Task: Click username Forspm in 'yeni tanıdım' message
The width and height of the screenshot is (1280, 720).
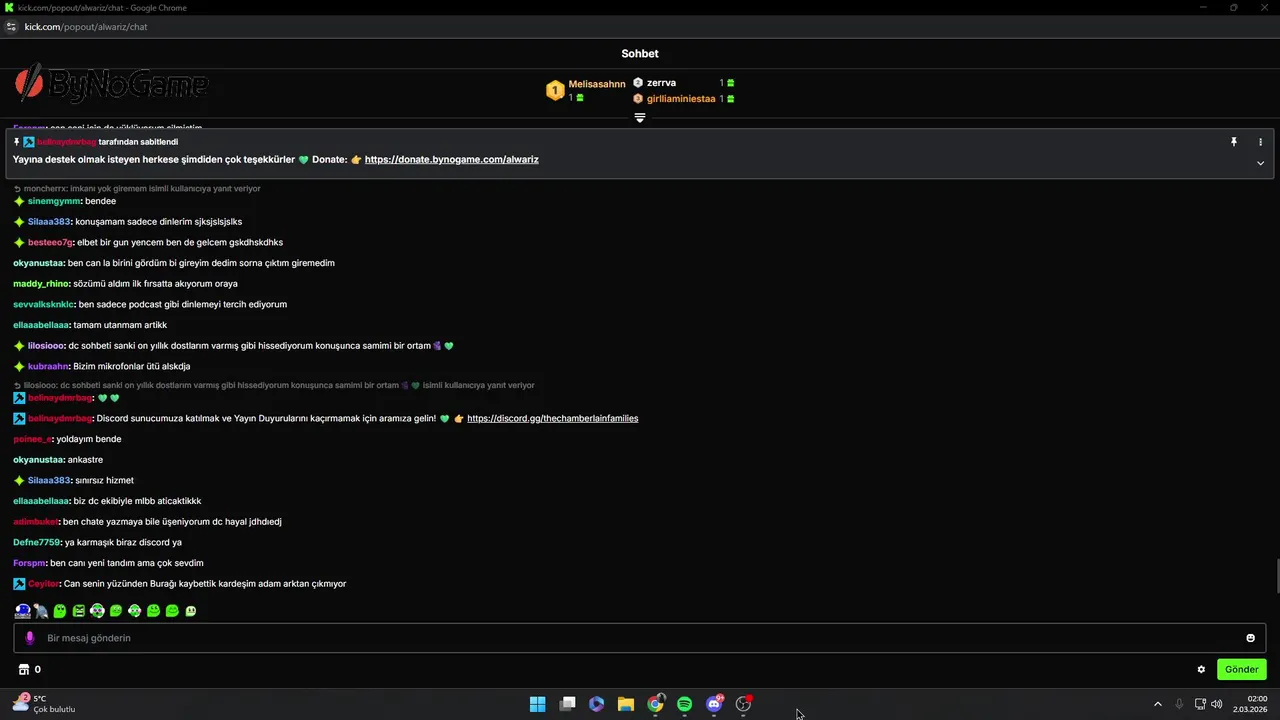Action: 29,563
